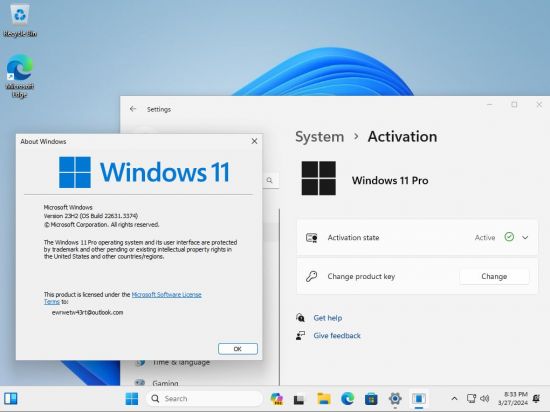550x412 pixels.
Task: Open the Get help link
Action: point(328,318)
